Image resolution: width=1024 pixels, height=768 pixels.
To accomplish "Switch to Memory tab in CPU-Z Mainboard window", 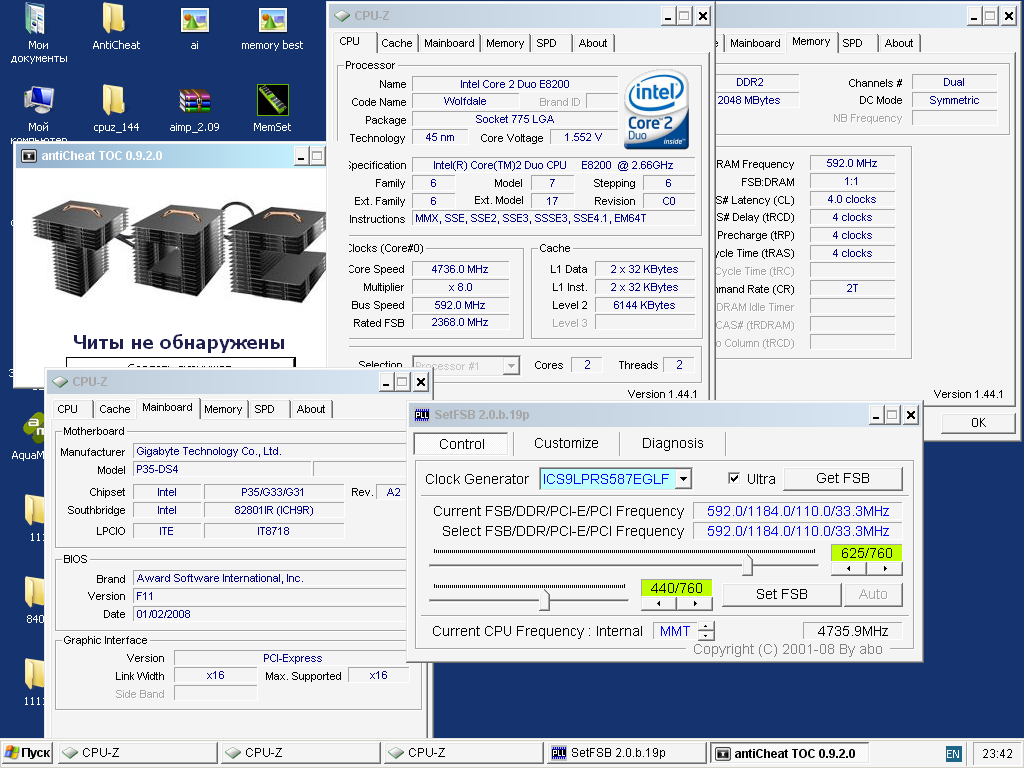I will pos(223,409).
